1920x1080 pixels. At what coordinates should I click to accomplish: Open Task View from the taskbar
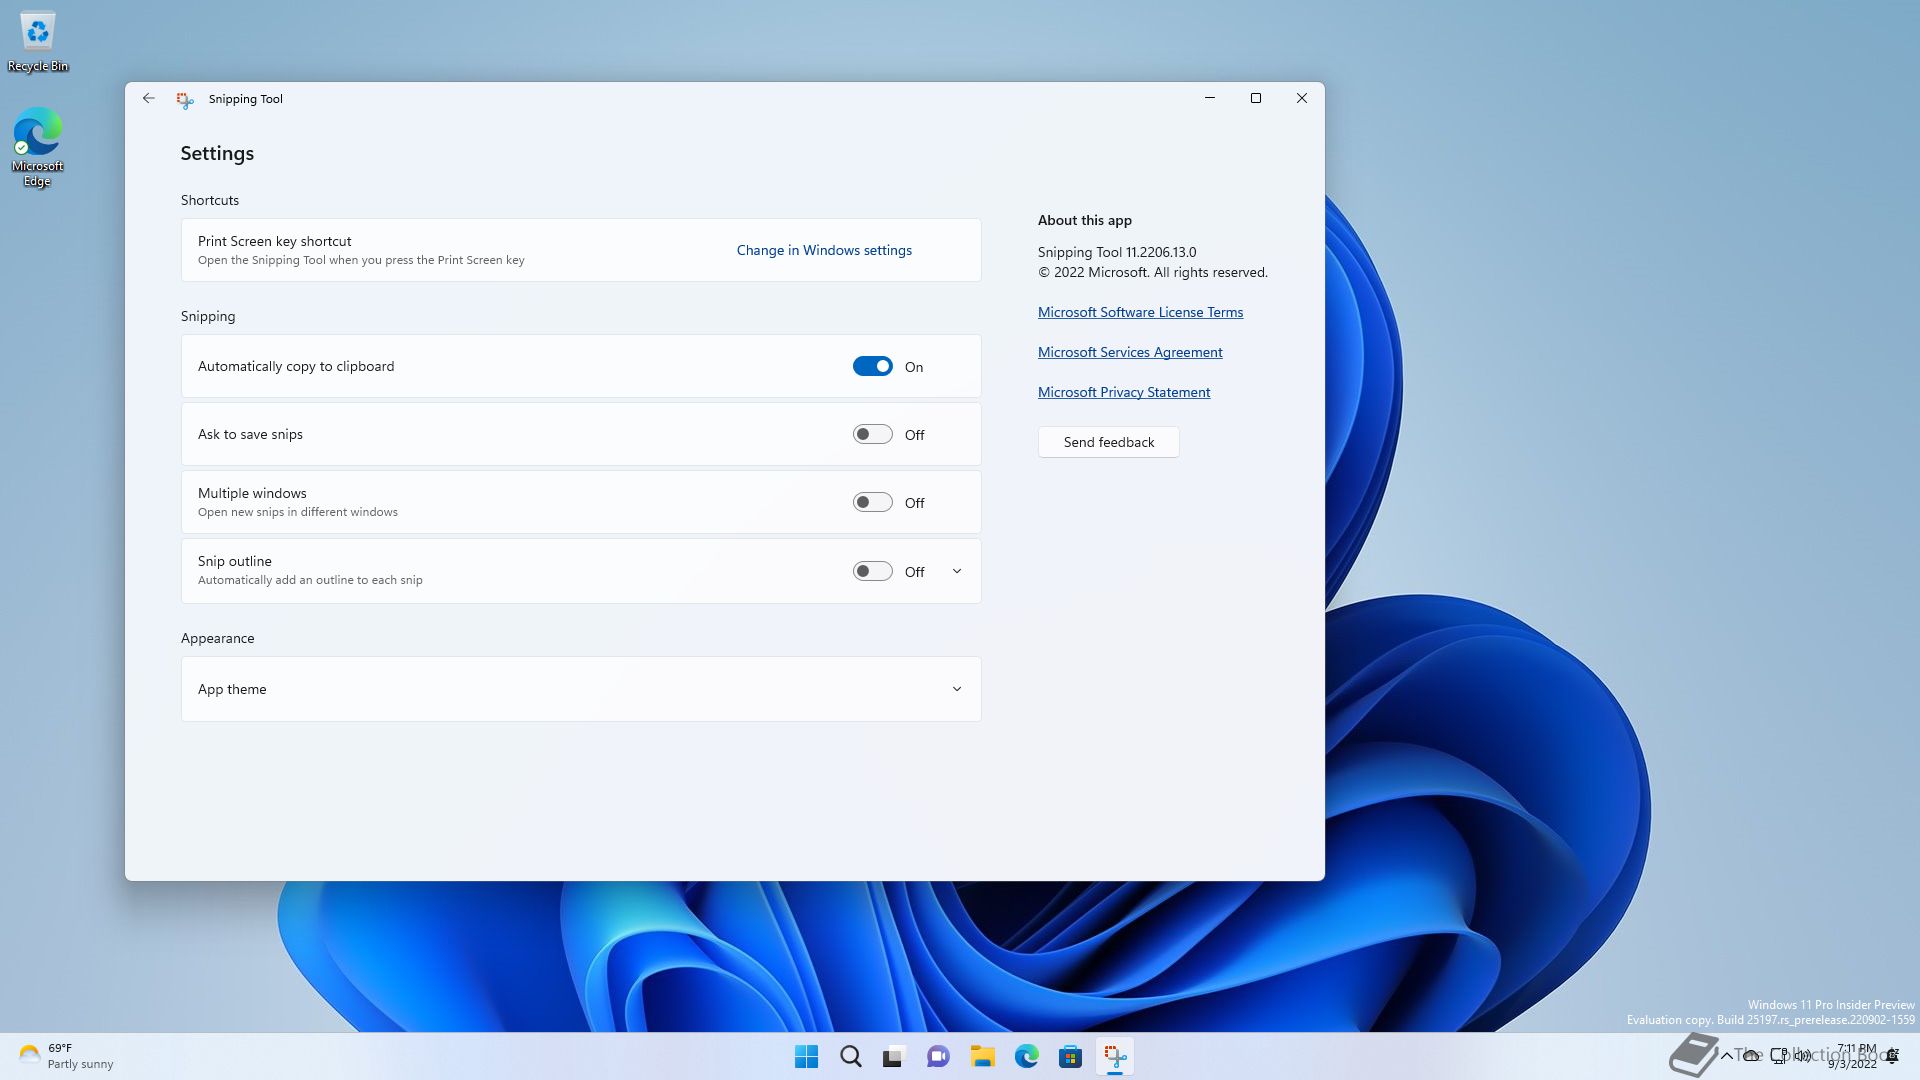(x=894, y=1056)
